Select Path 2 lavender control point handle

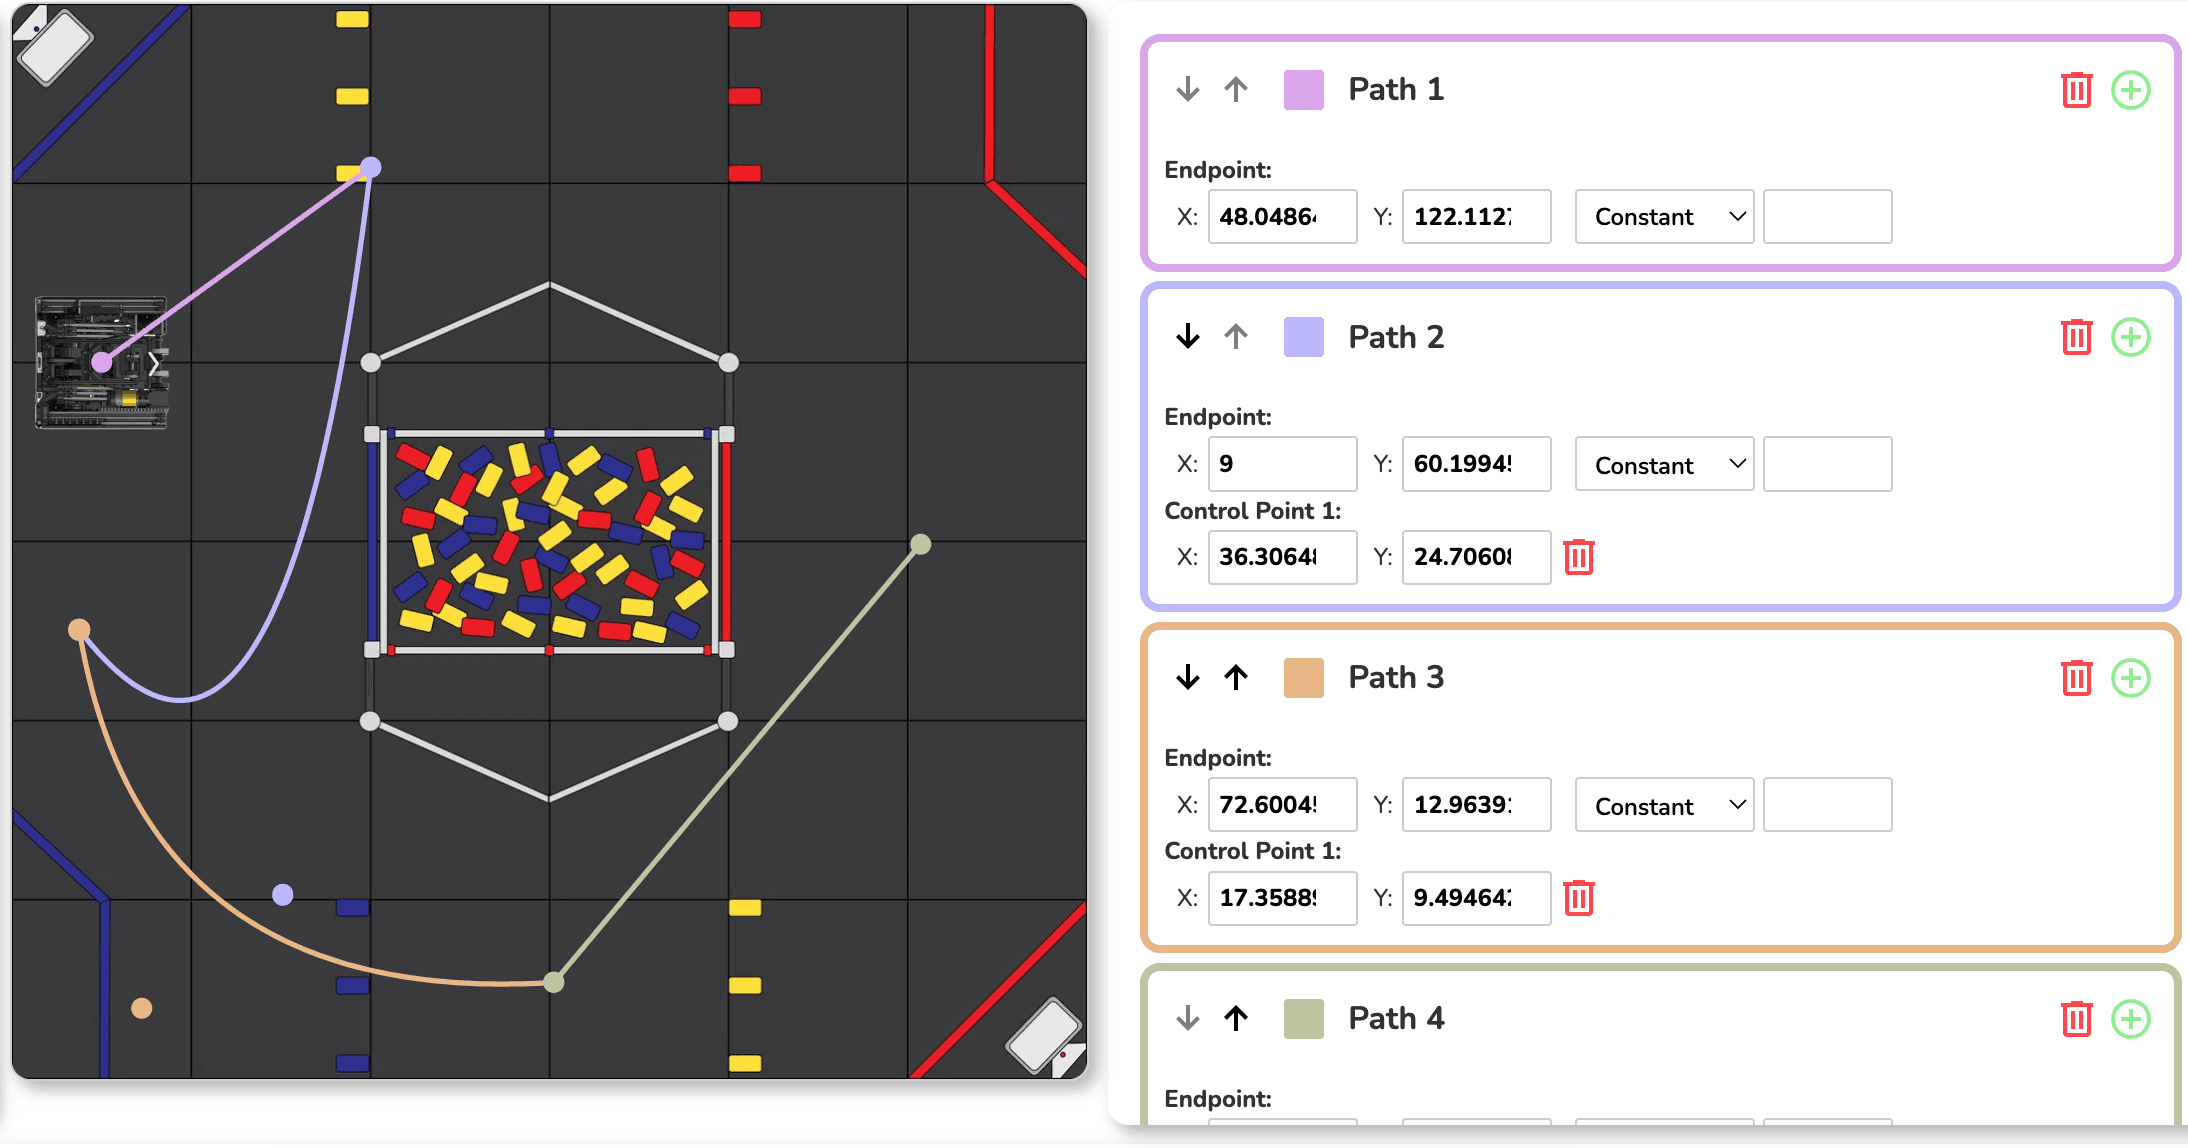pyautogui.click(x=283, y=894)
